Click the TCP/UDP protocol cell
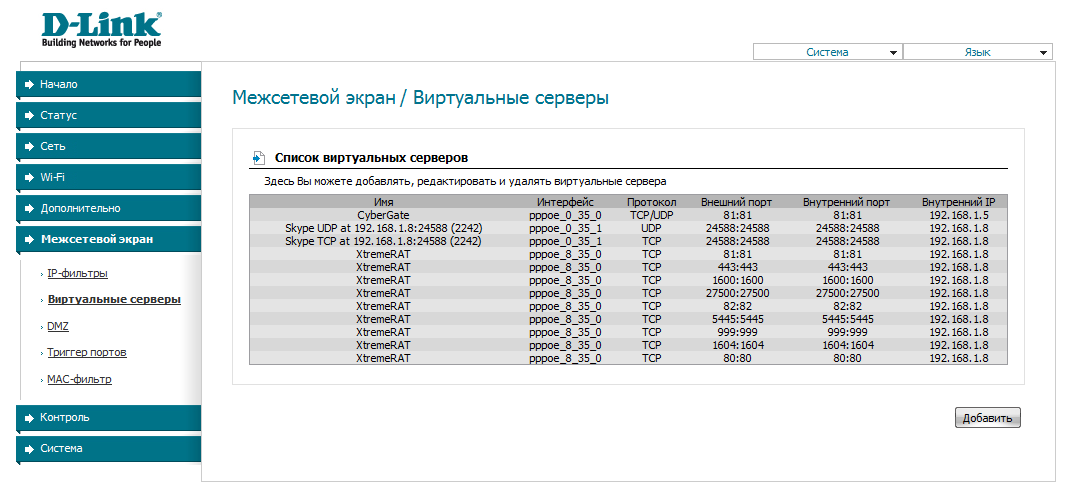The height and width of the screenshot is (499, 1092). tap(651, 215)
